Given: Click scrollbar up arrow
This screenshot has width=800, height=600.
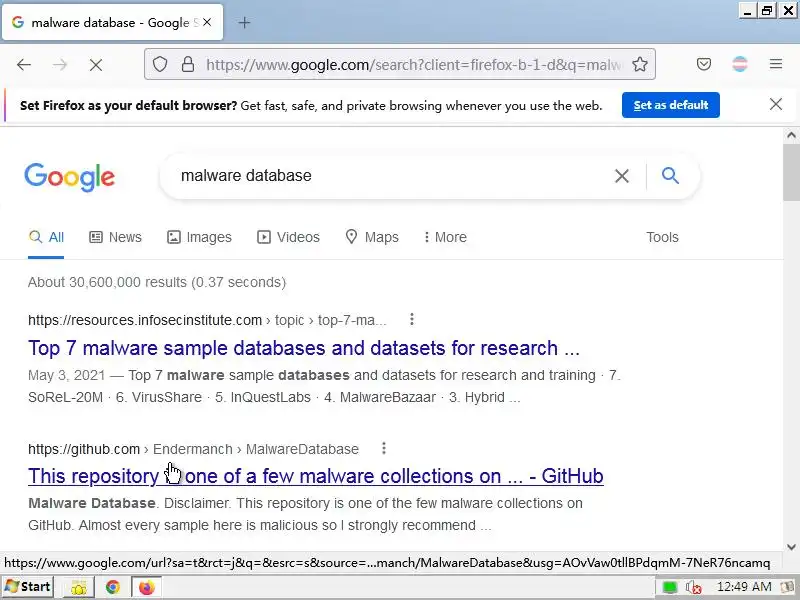Looking at the screenshot, I should [791, 135].
